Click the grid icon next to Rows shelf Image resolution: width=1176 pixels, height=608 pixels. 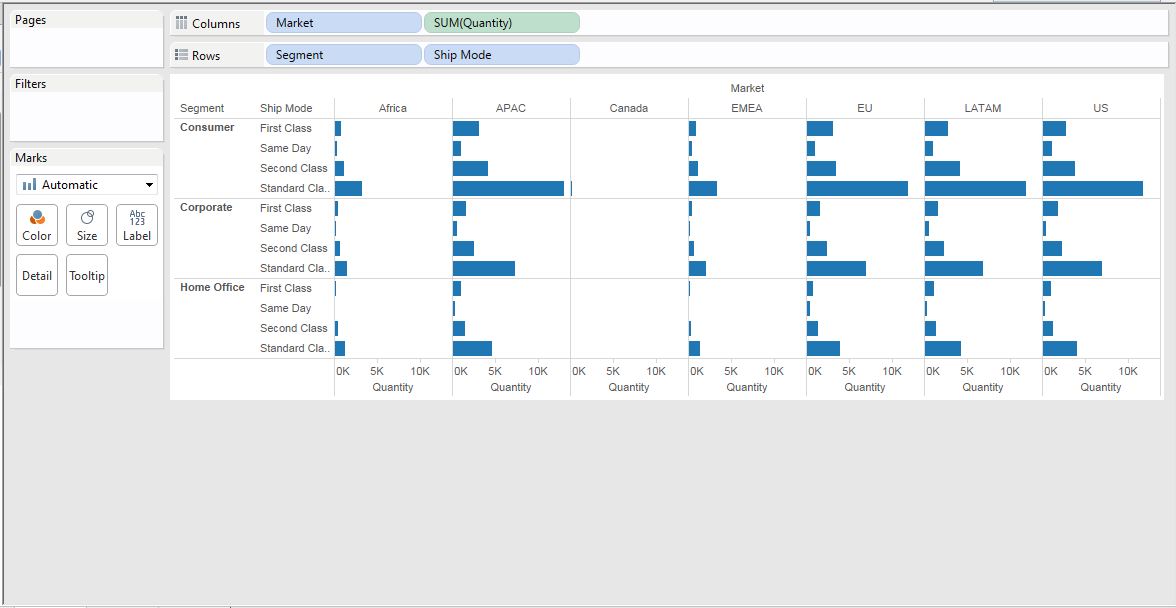[183, 55]
